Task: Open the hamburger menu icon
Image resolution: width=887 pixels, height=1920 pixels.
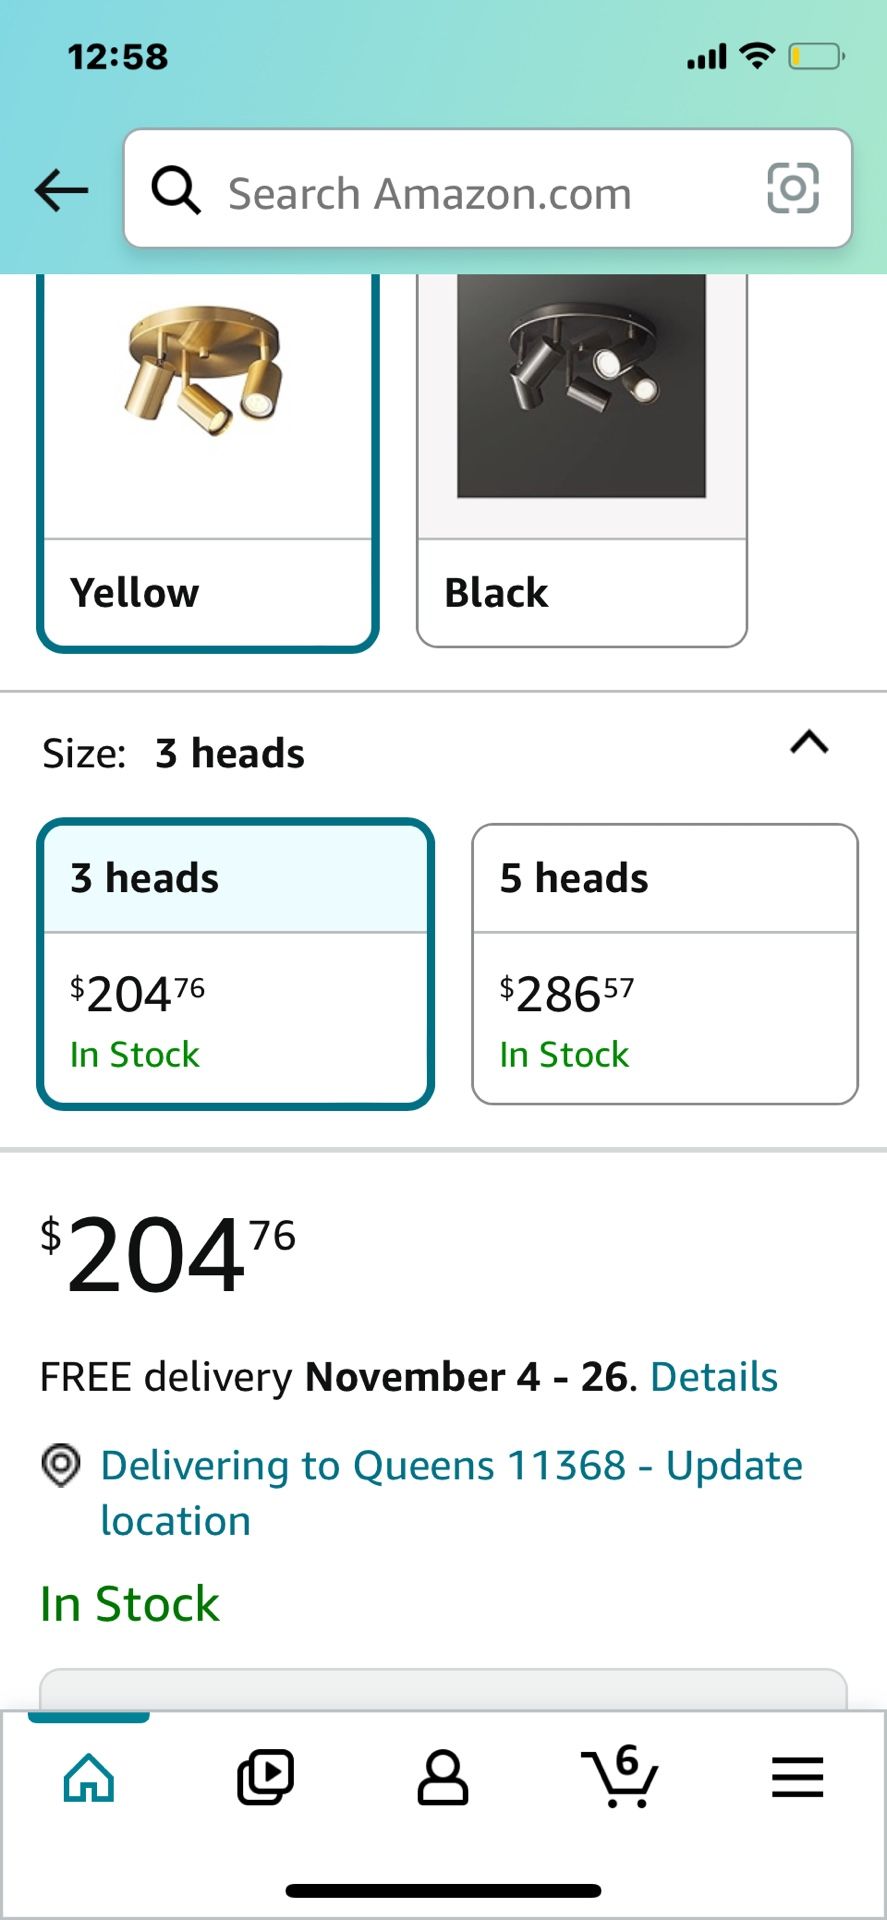Action: (797, 1777)
